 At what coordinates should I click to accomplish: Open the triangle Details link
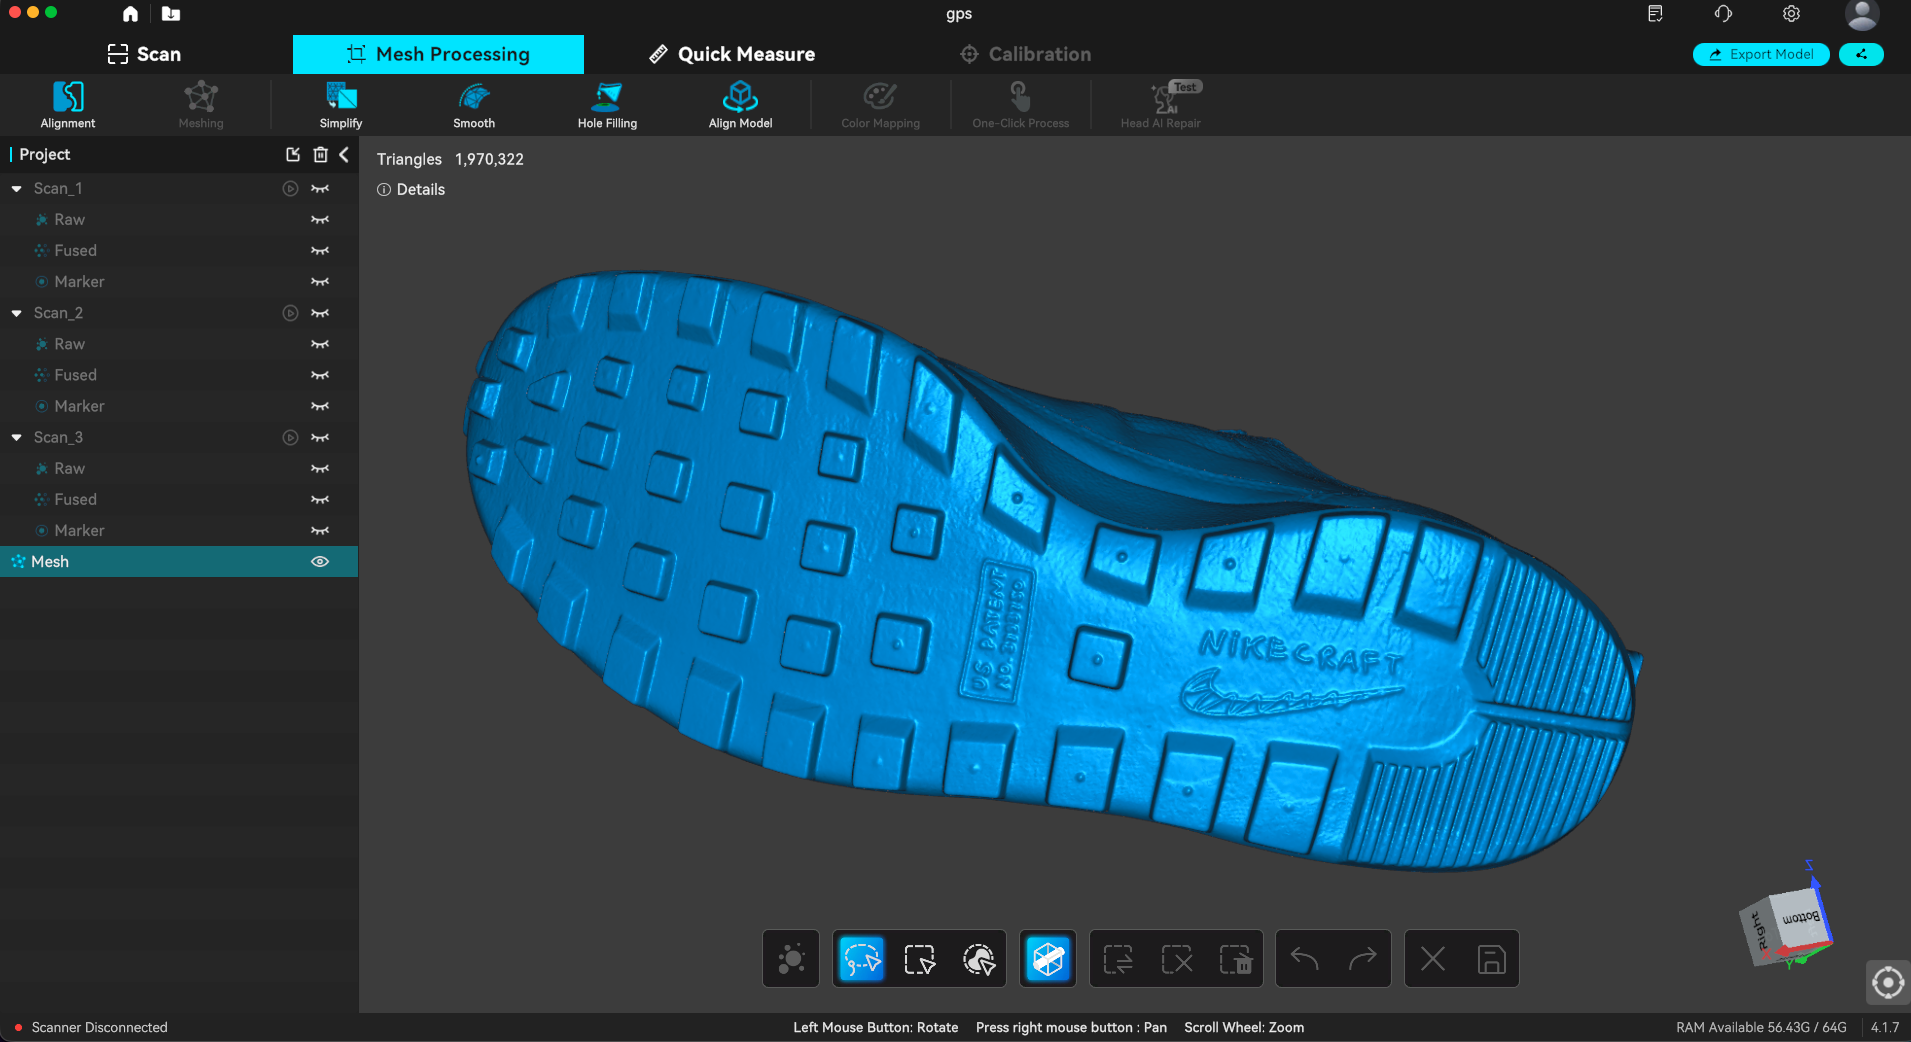tap(411, 190)
